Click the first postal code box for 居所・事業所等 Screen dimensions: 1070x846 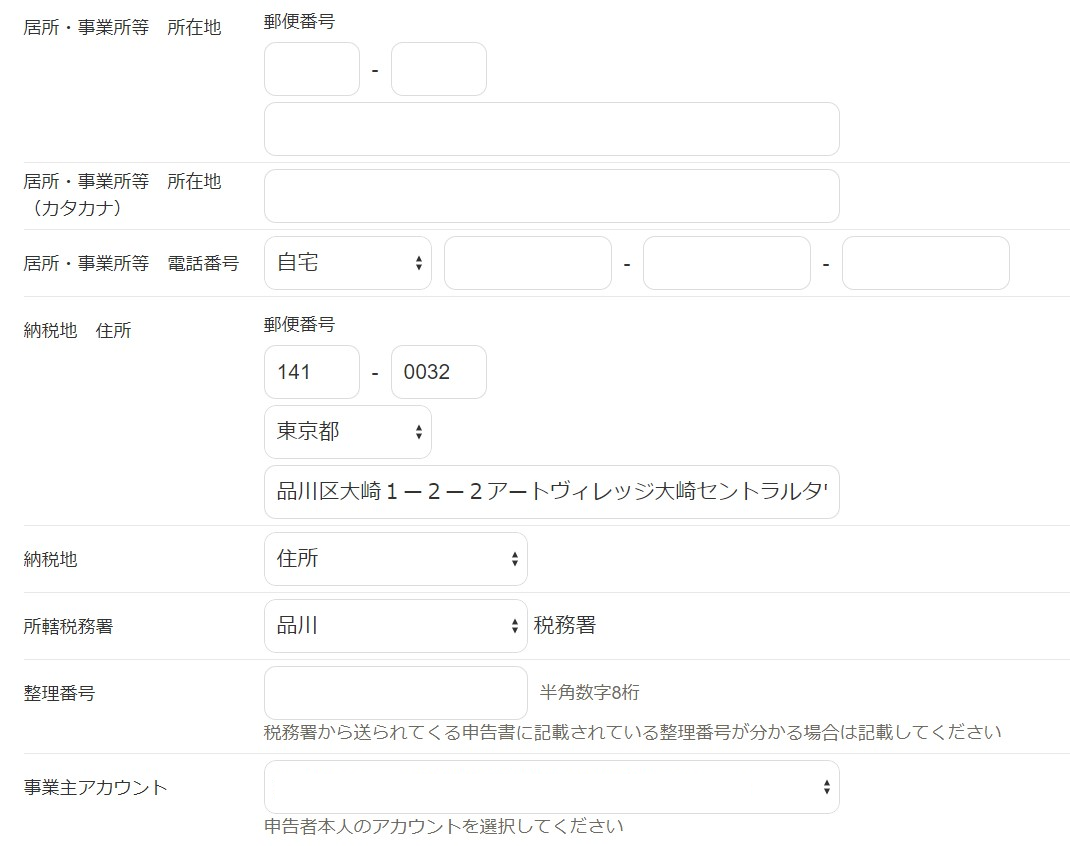311,69
